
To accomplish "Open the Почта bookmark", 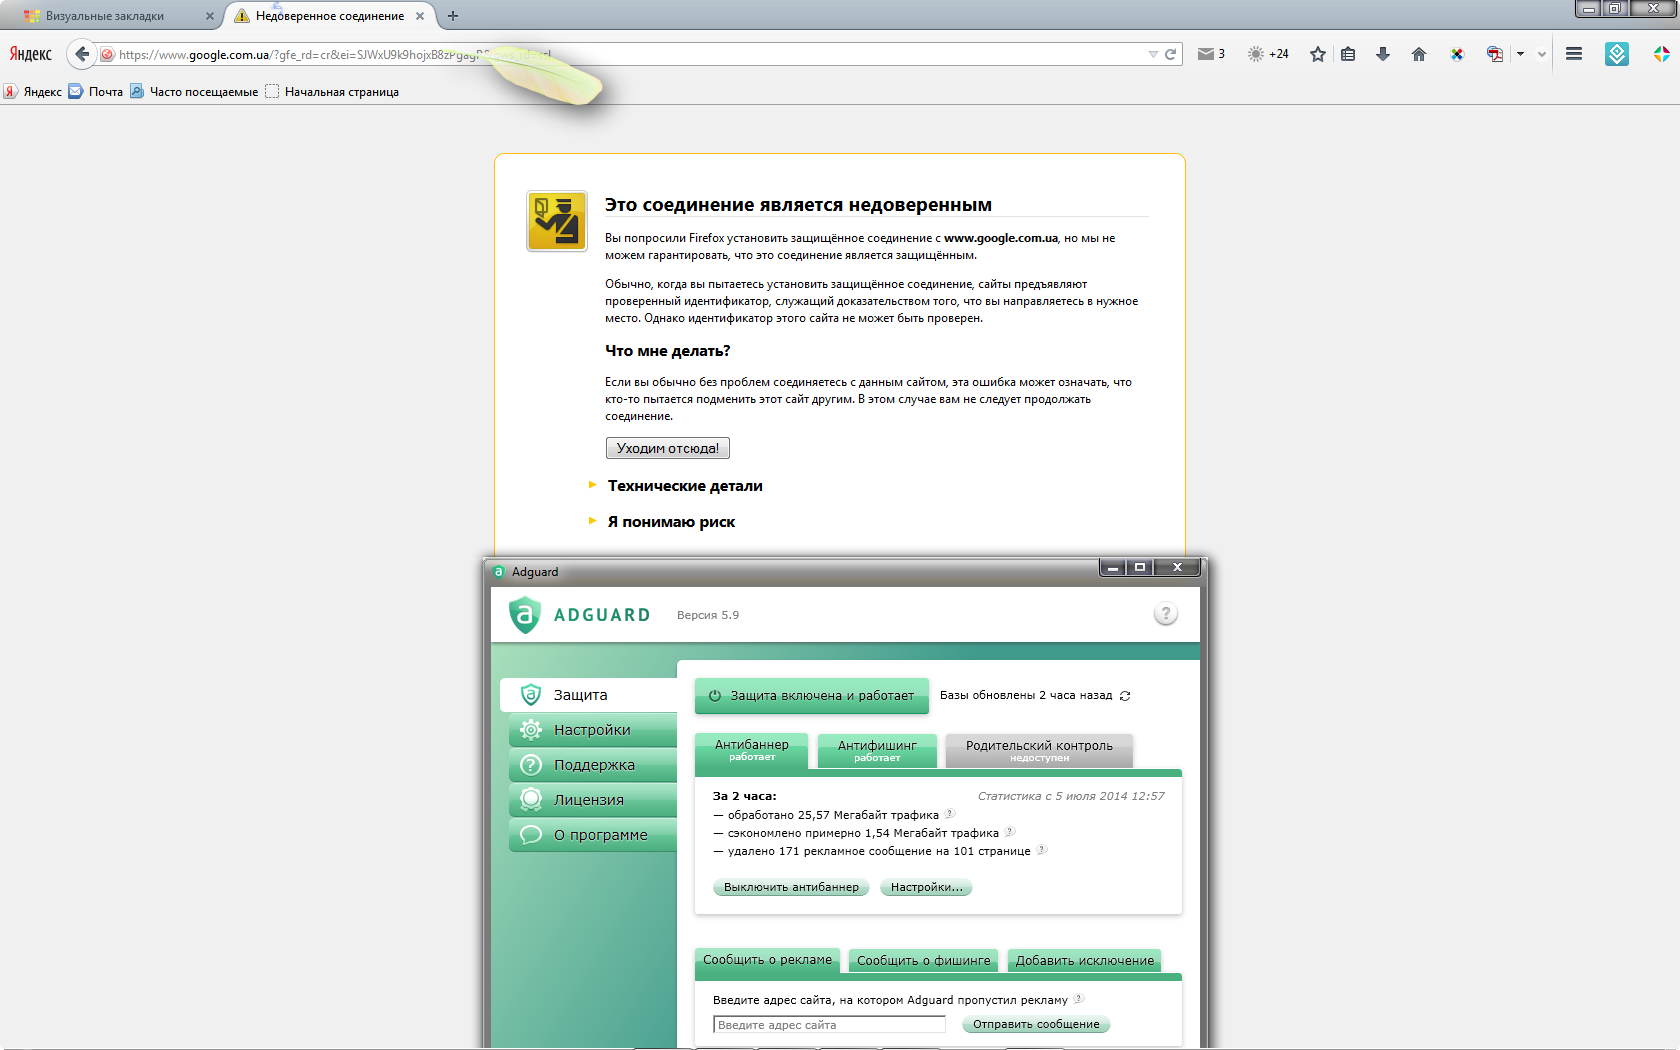I will point(96,92).
